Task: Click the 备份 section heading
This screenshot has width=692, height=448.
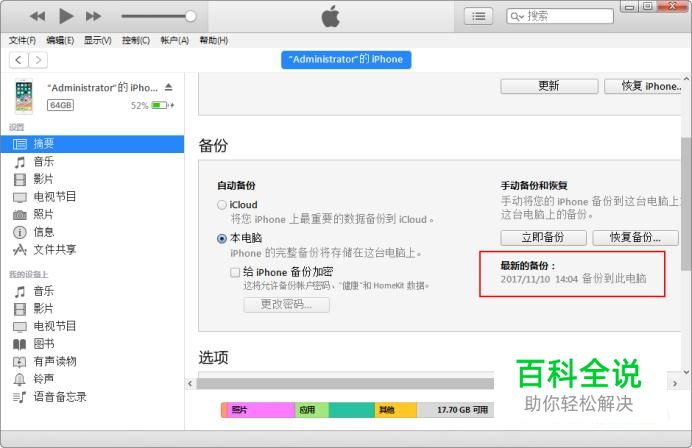Action: click(x=213, y=145)
